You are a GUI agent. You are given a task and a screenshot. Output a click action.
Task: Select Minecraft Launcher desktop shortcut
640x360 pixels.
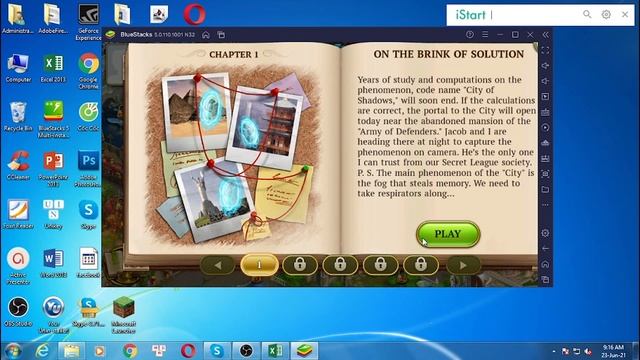[124, 315]
